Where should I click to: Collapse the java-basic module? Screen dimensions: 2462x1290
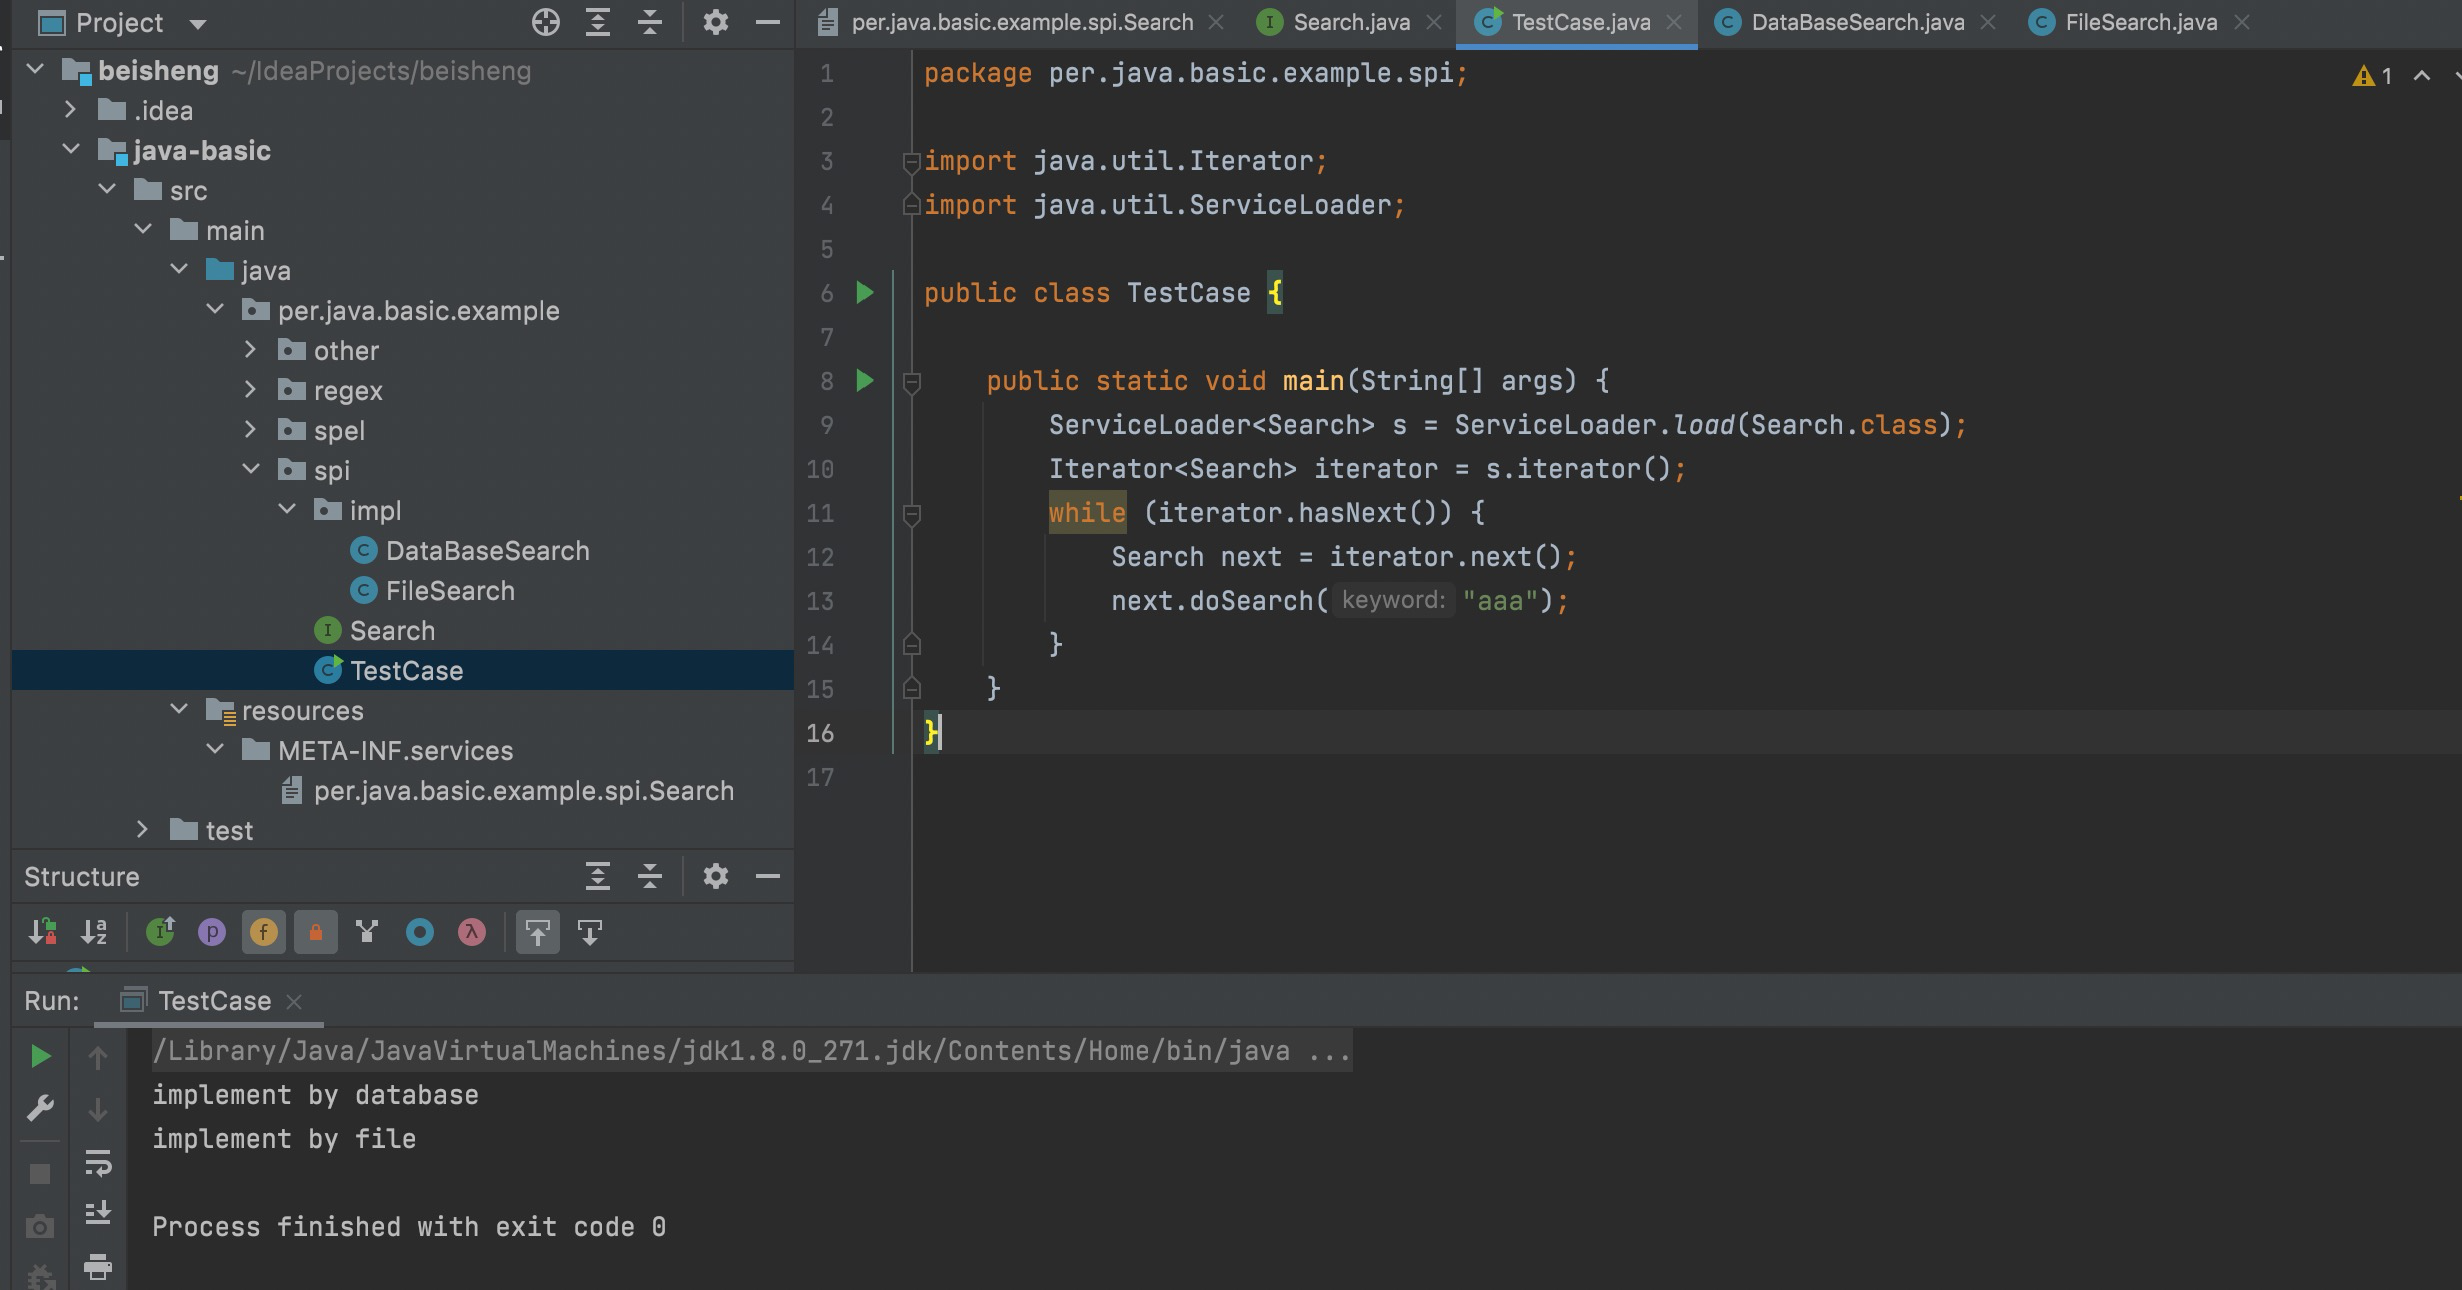70,150
